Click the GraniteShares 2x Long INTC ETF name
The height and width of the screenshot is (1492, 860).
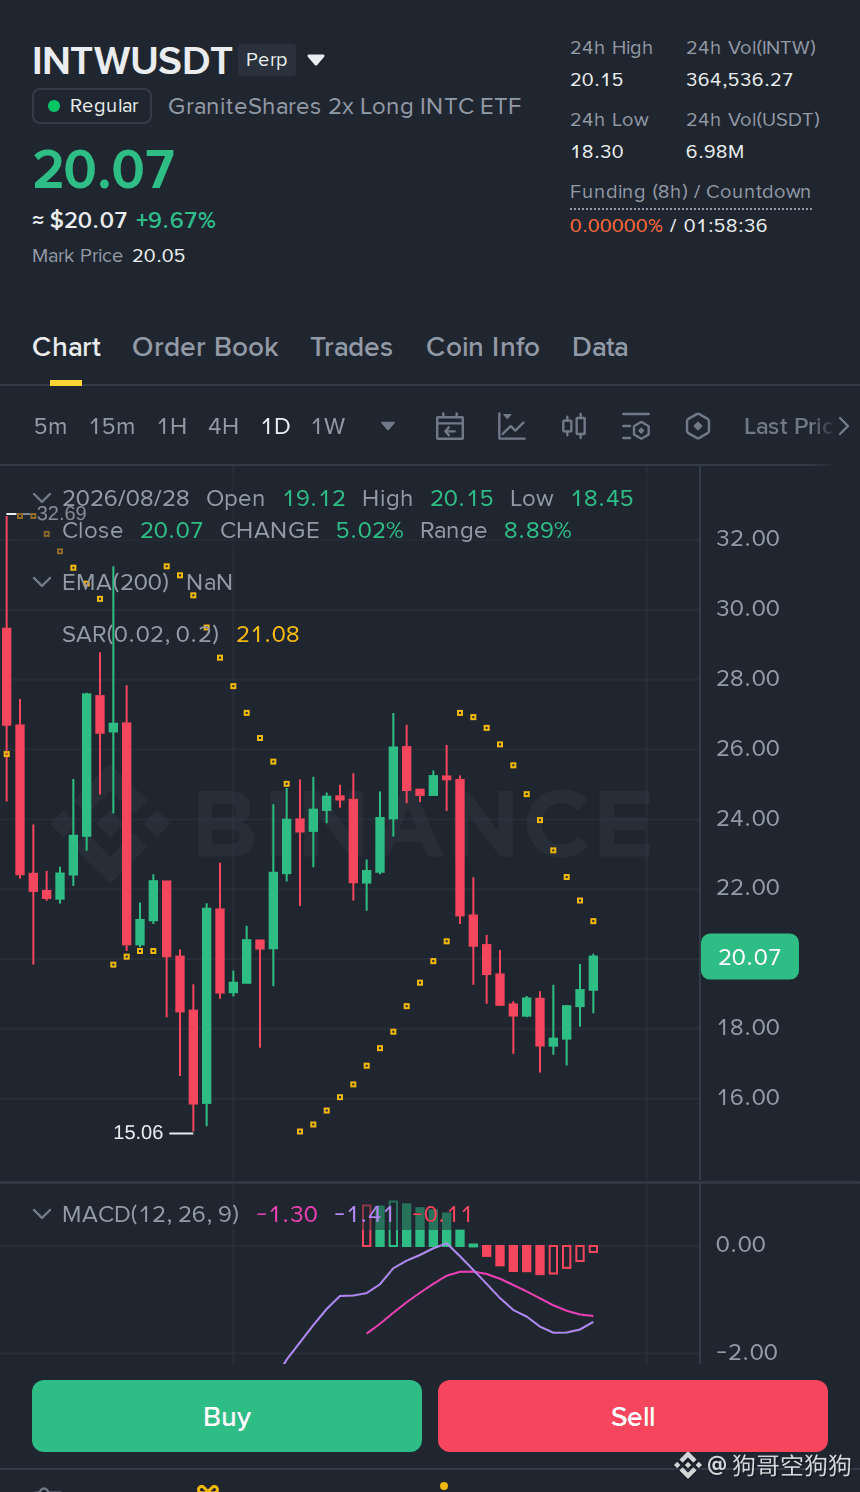pyautogui.click(x=345, y=106)
